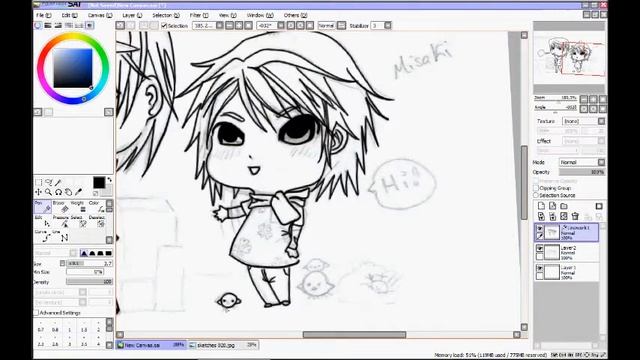Toggle the Selection checkbox in toolbar
This screenshot has height=360, width=640.
tap(164, 26)
